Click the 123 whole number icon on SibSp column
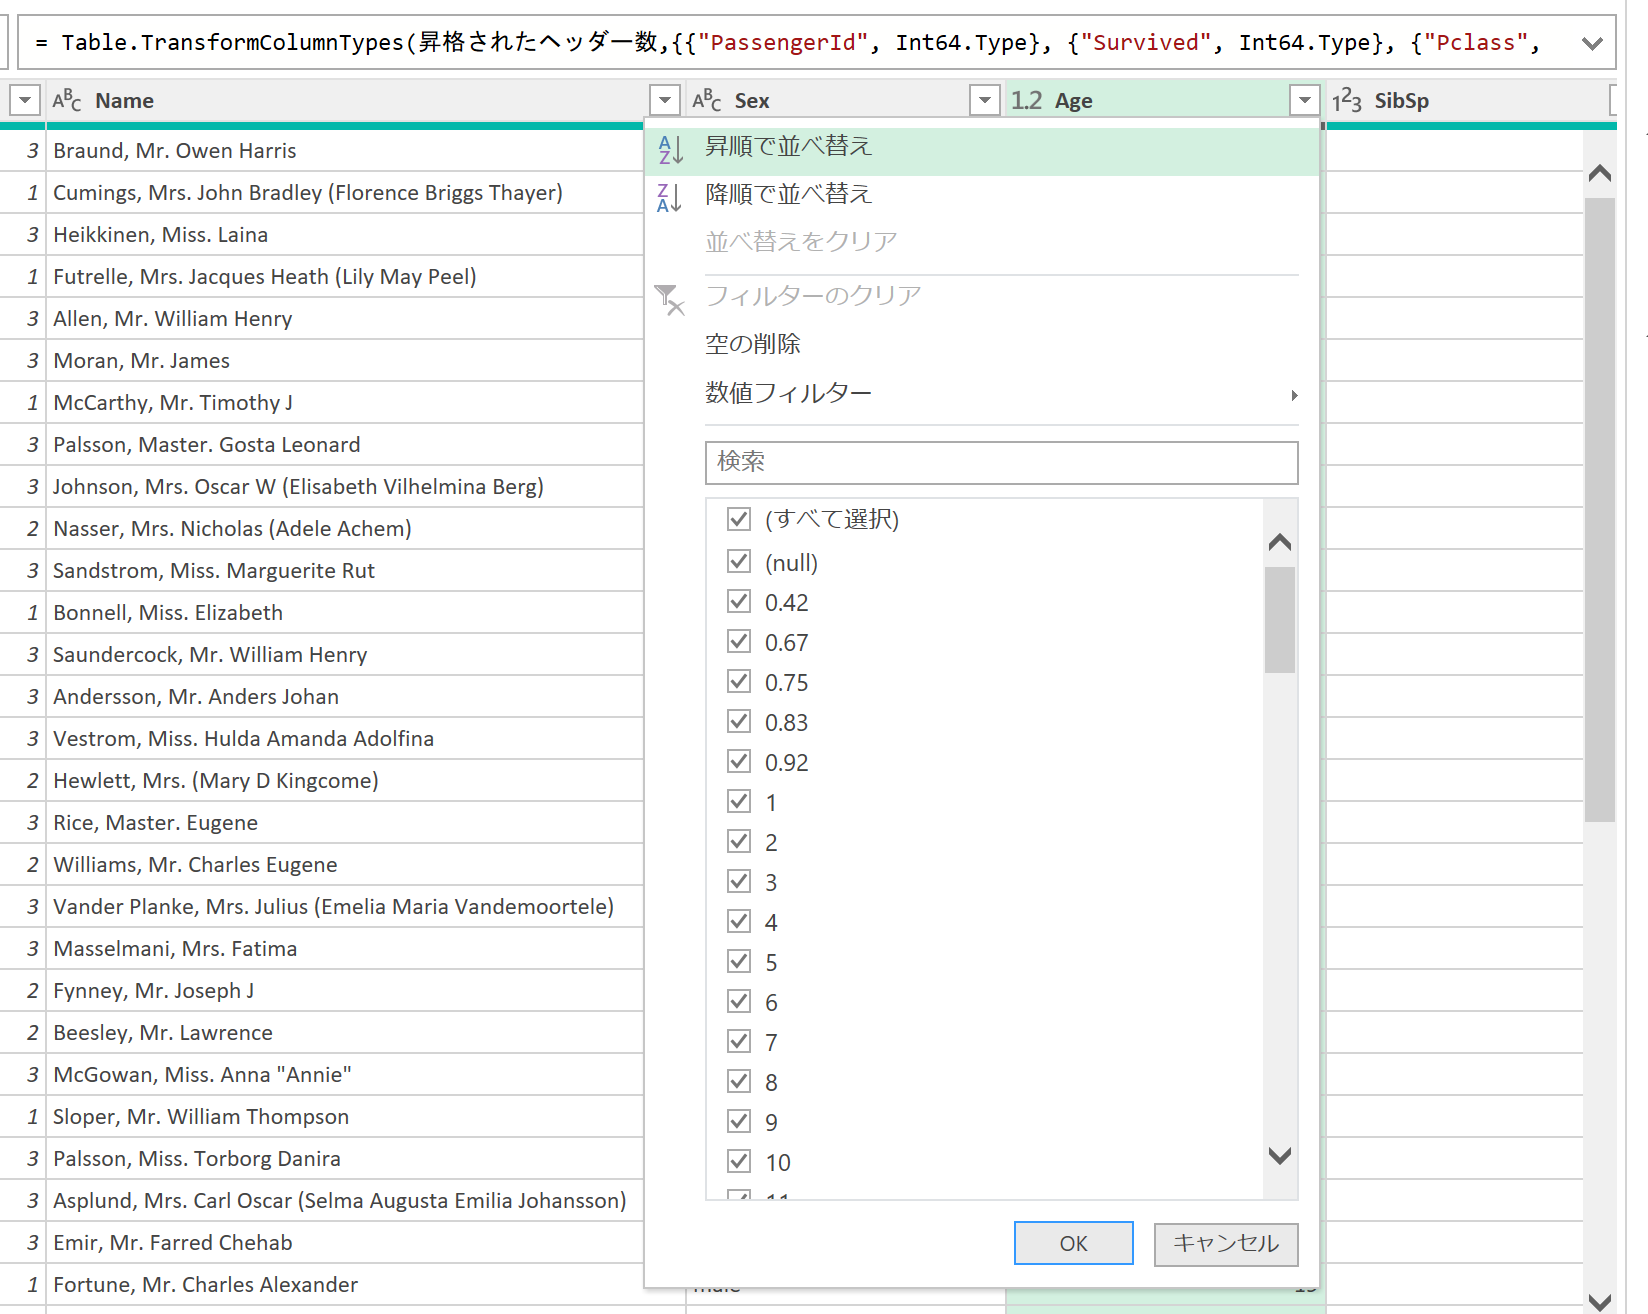The width and height of the screenshot is (1648, 1314). (1345, 99)
